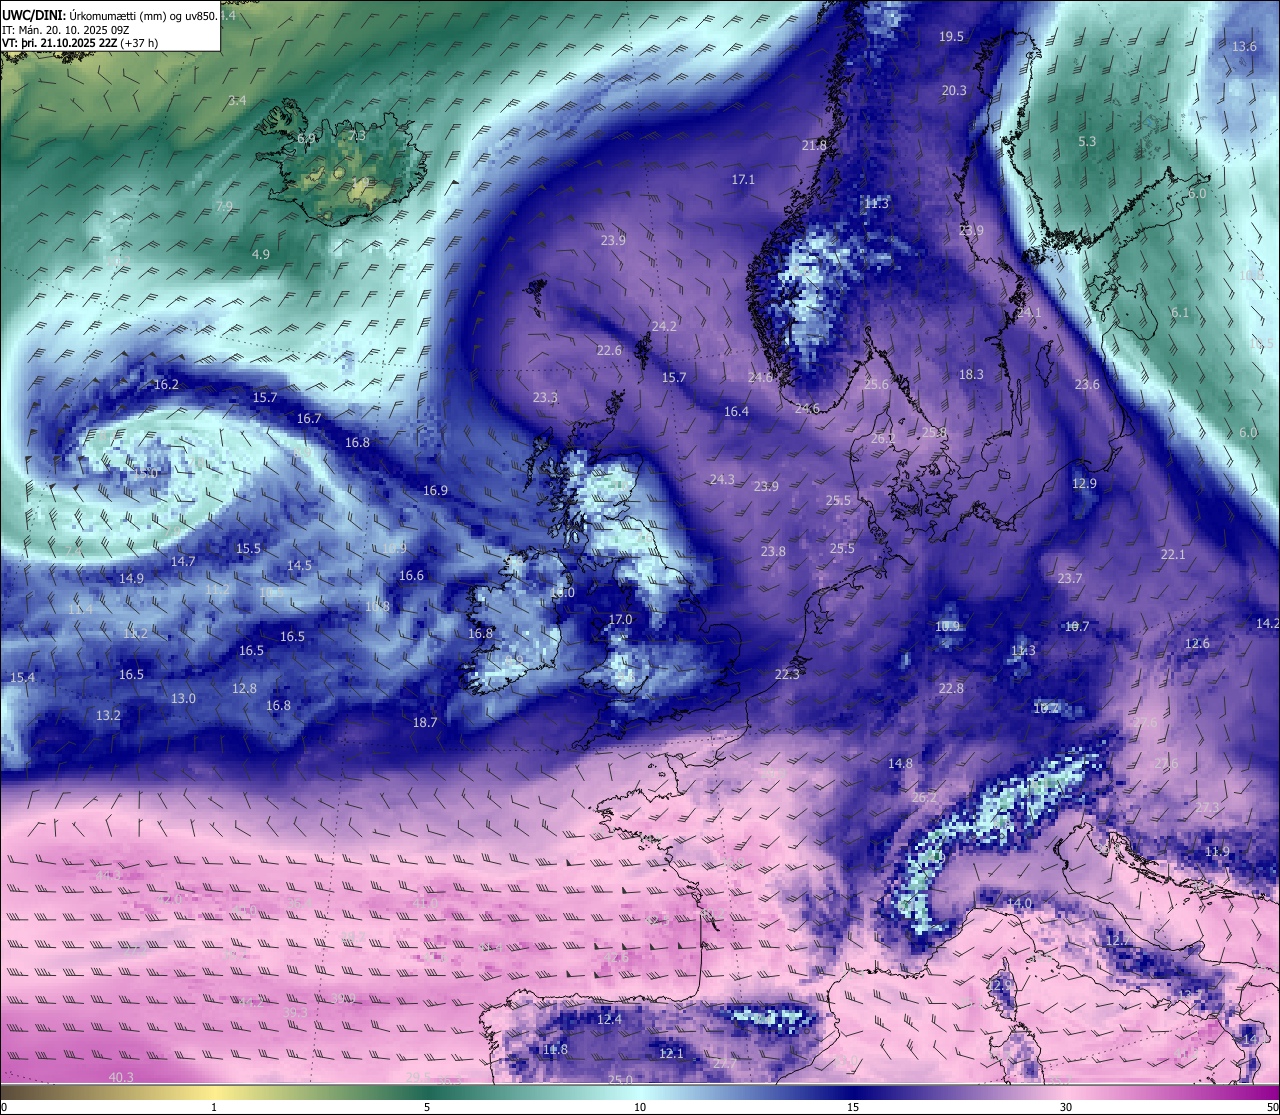Viewport: 1280px width, 1115px height.
Task: Click the 24.2 value near Shetland
Action: tap(664, 326)
